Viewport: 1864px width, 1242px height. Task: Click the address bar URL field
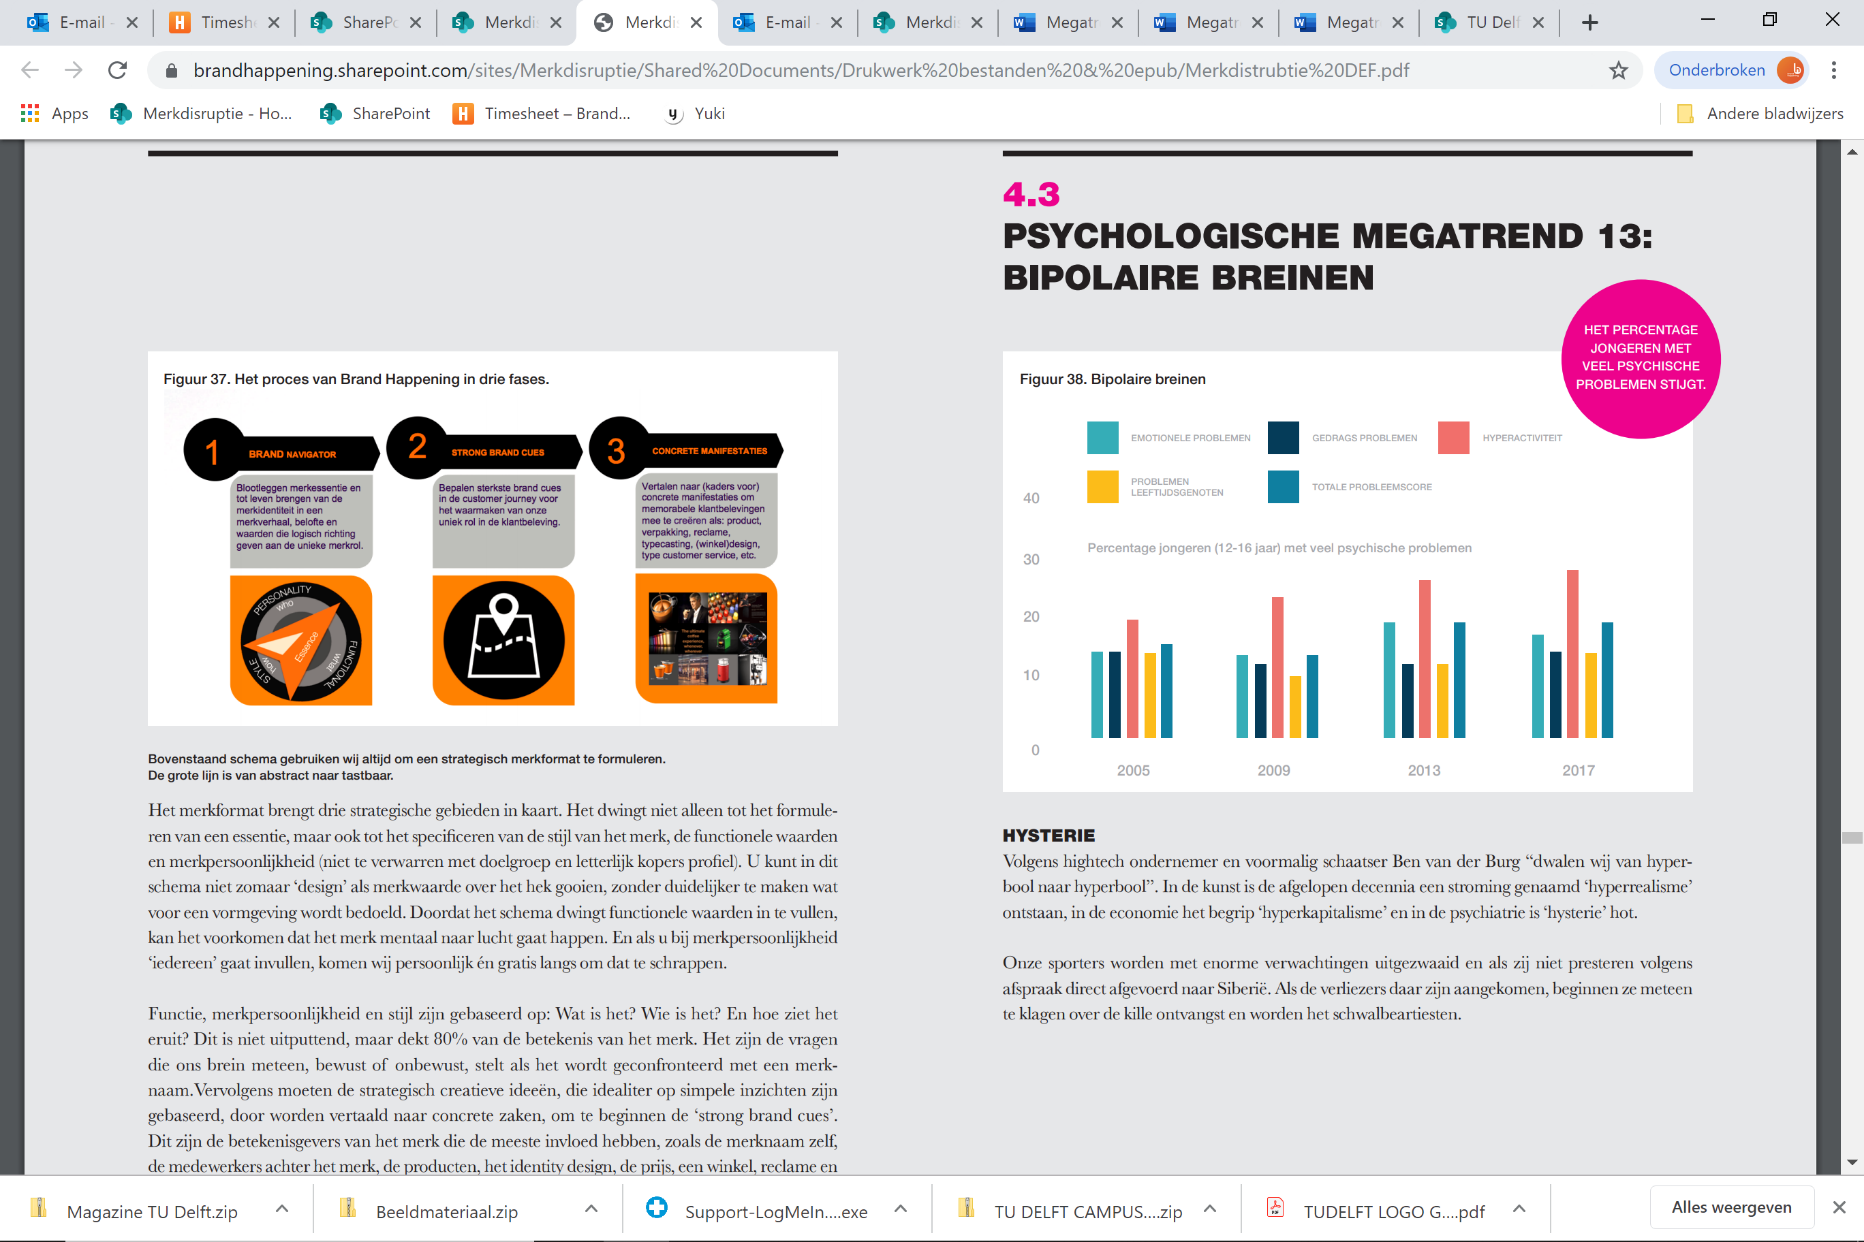(x=800, y=70)
